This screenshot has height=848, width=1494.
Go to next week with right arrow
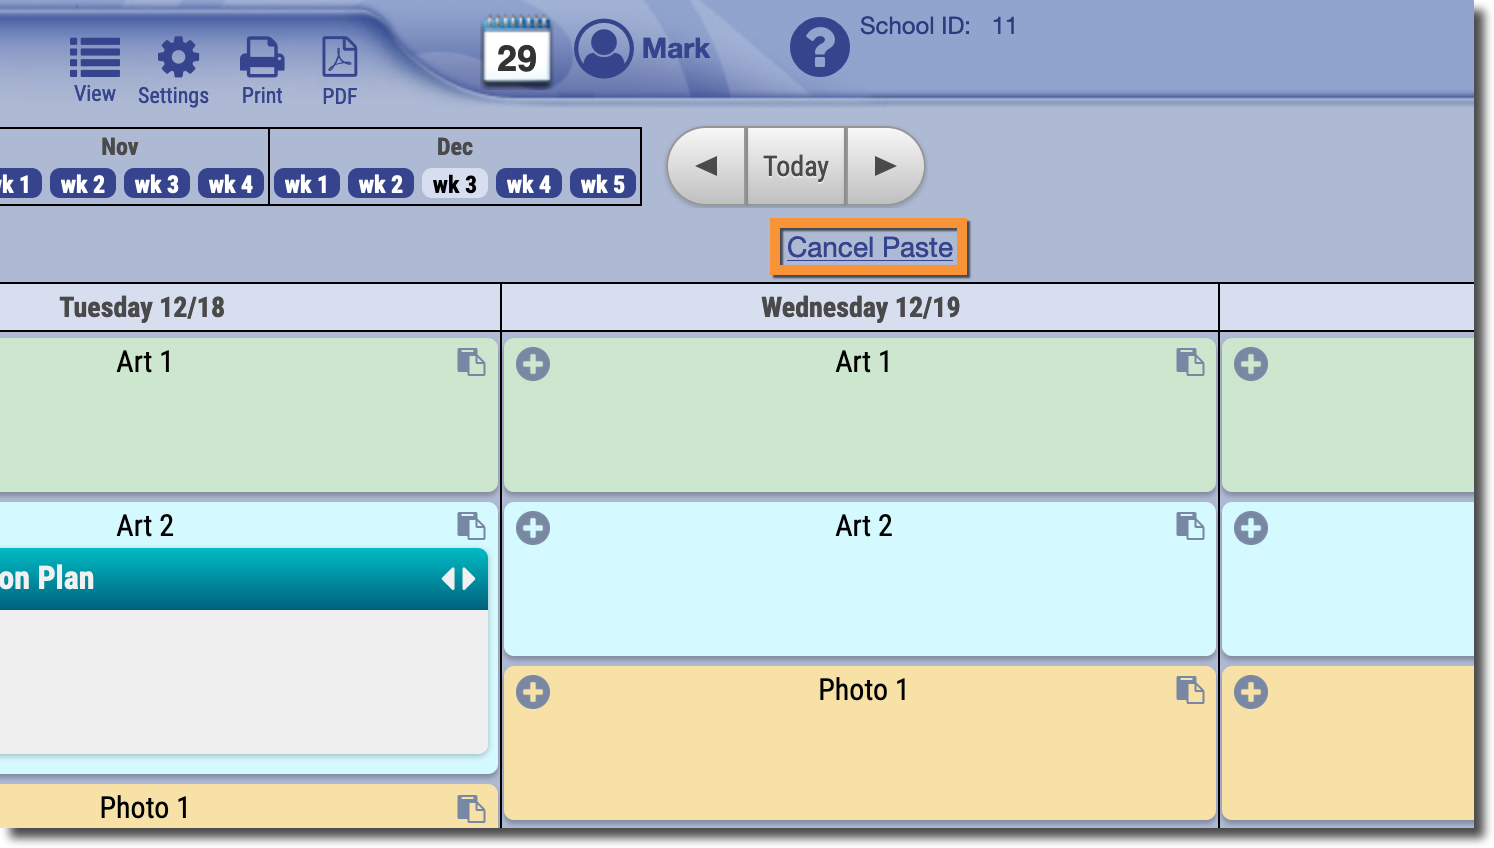point(885,166)
